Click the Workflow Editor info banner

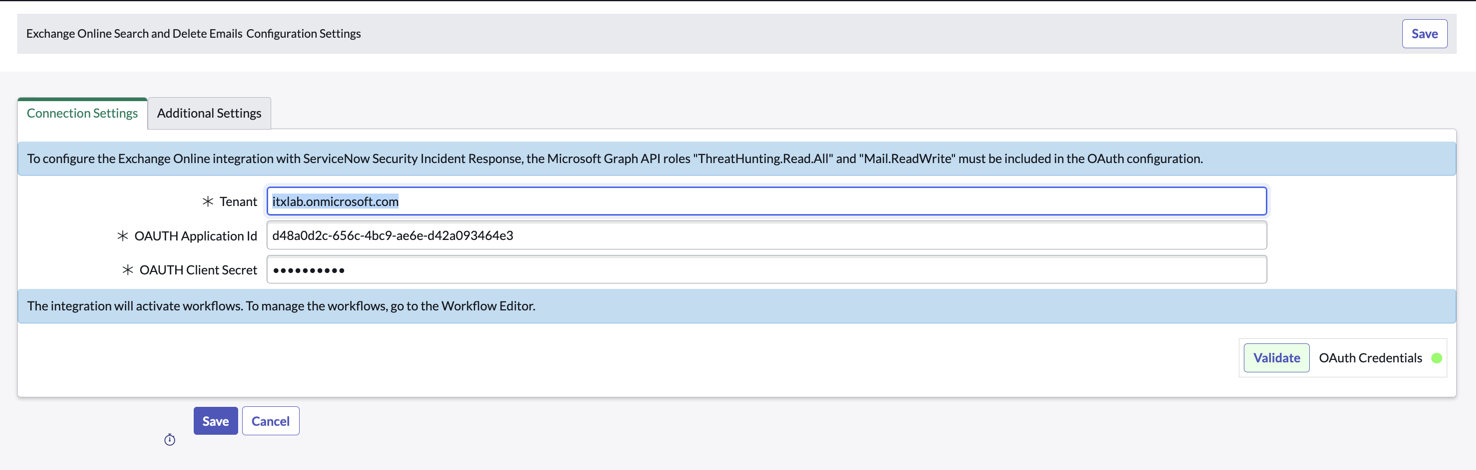tap(737, 306)
